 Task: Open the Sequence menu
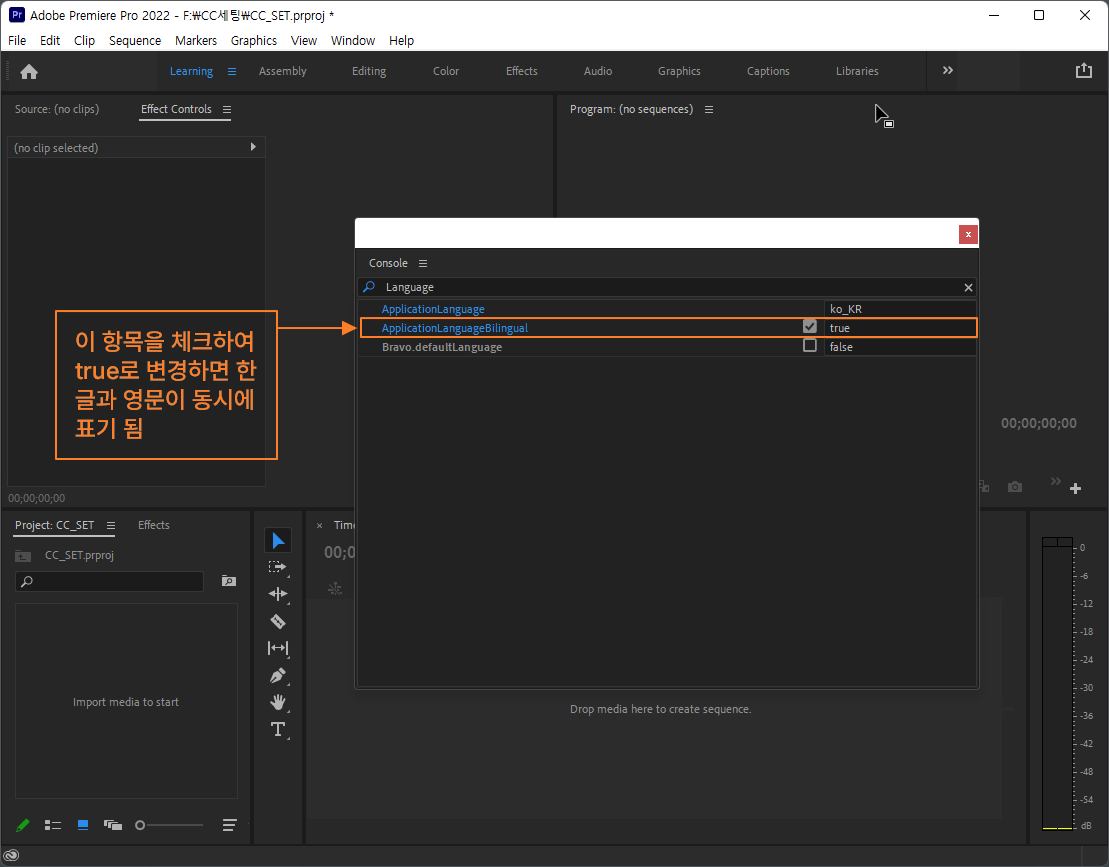point(135,40)
